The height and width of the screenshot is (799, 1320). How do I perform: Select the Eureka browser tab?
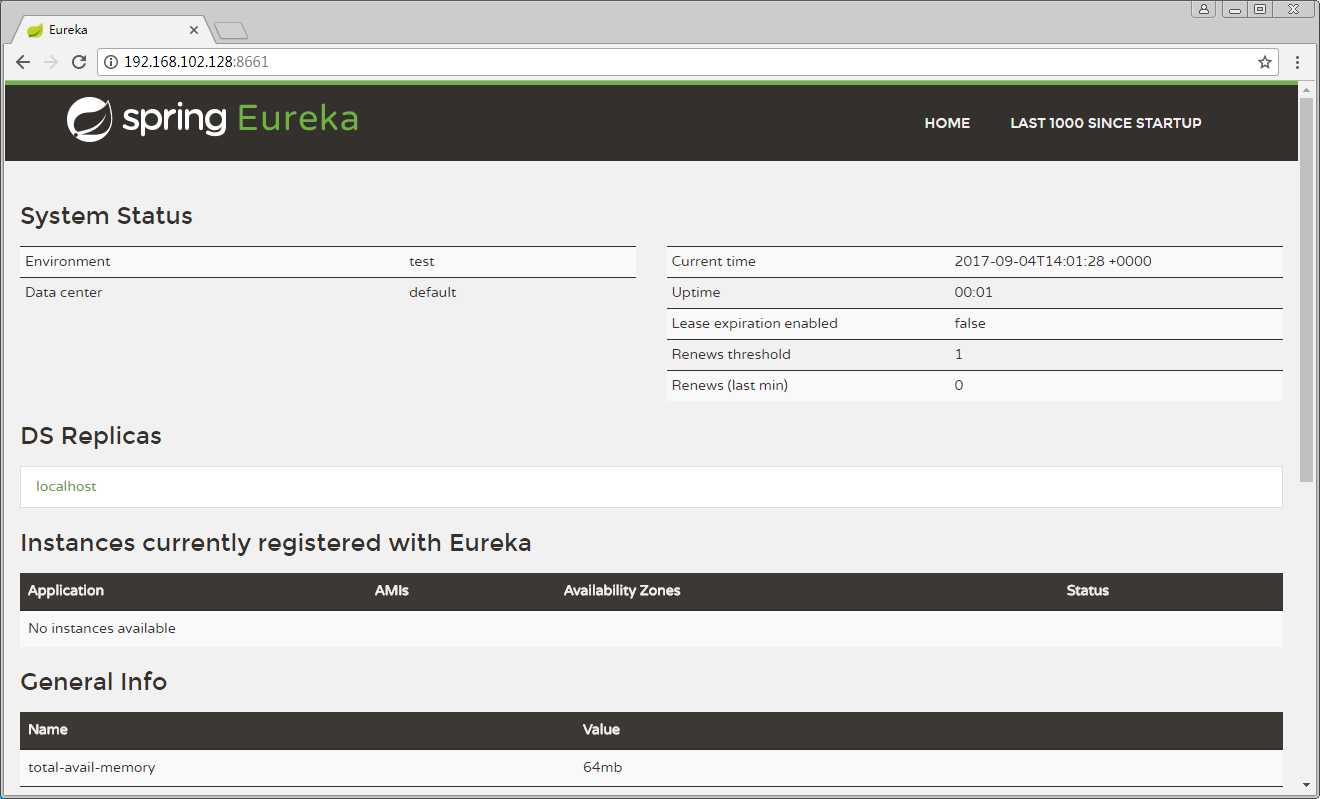(x=108, y=30)
